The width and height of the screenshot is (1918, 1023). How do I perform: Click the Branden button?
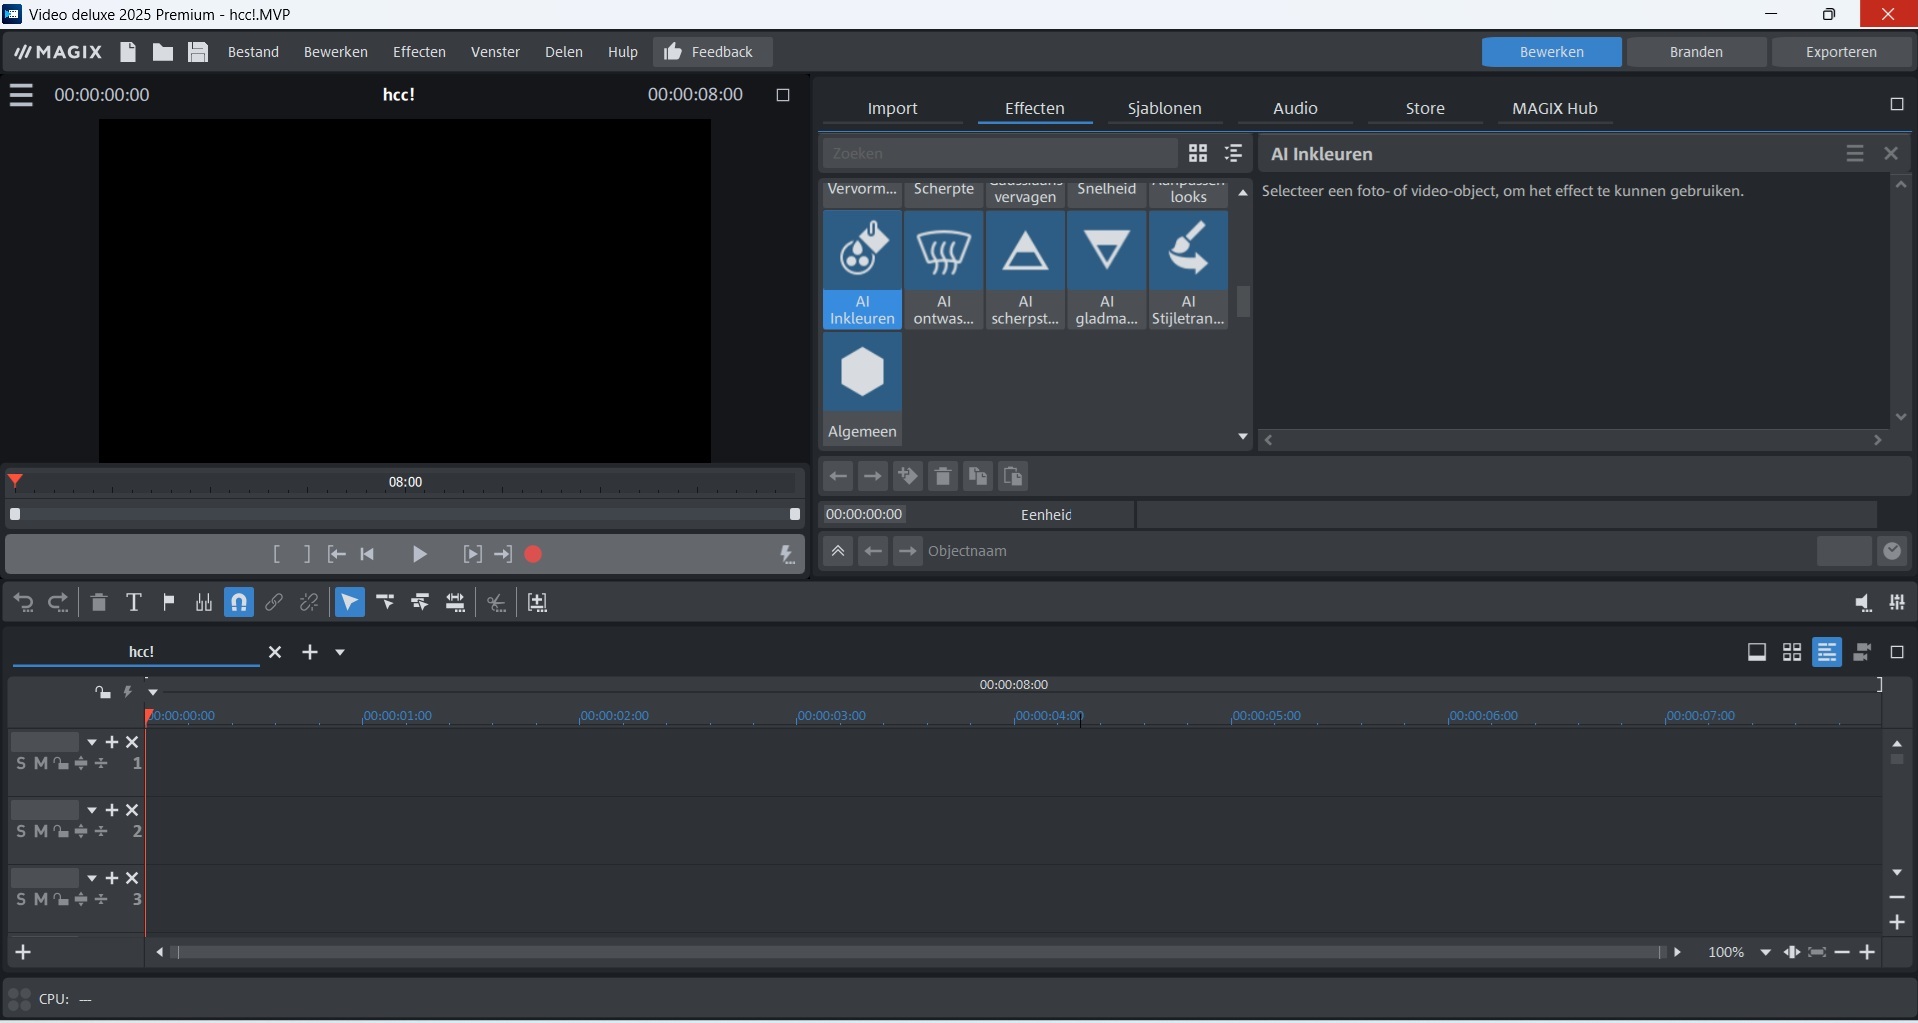[1696, 52]
